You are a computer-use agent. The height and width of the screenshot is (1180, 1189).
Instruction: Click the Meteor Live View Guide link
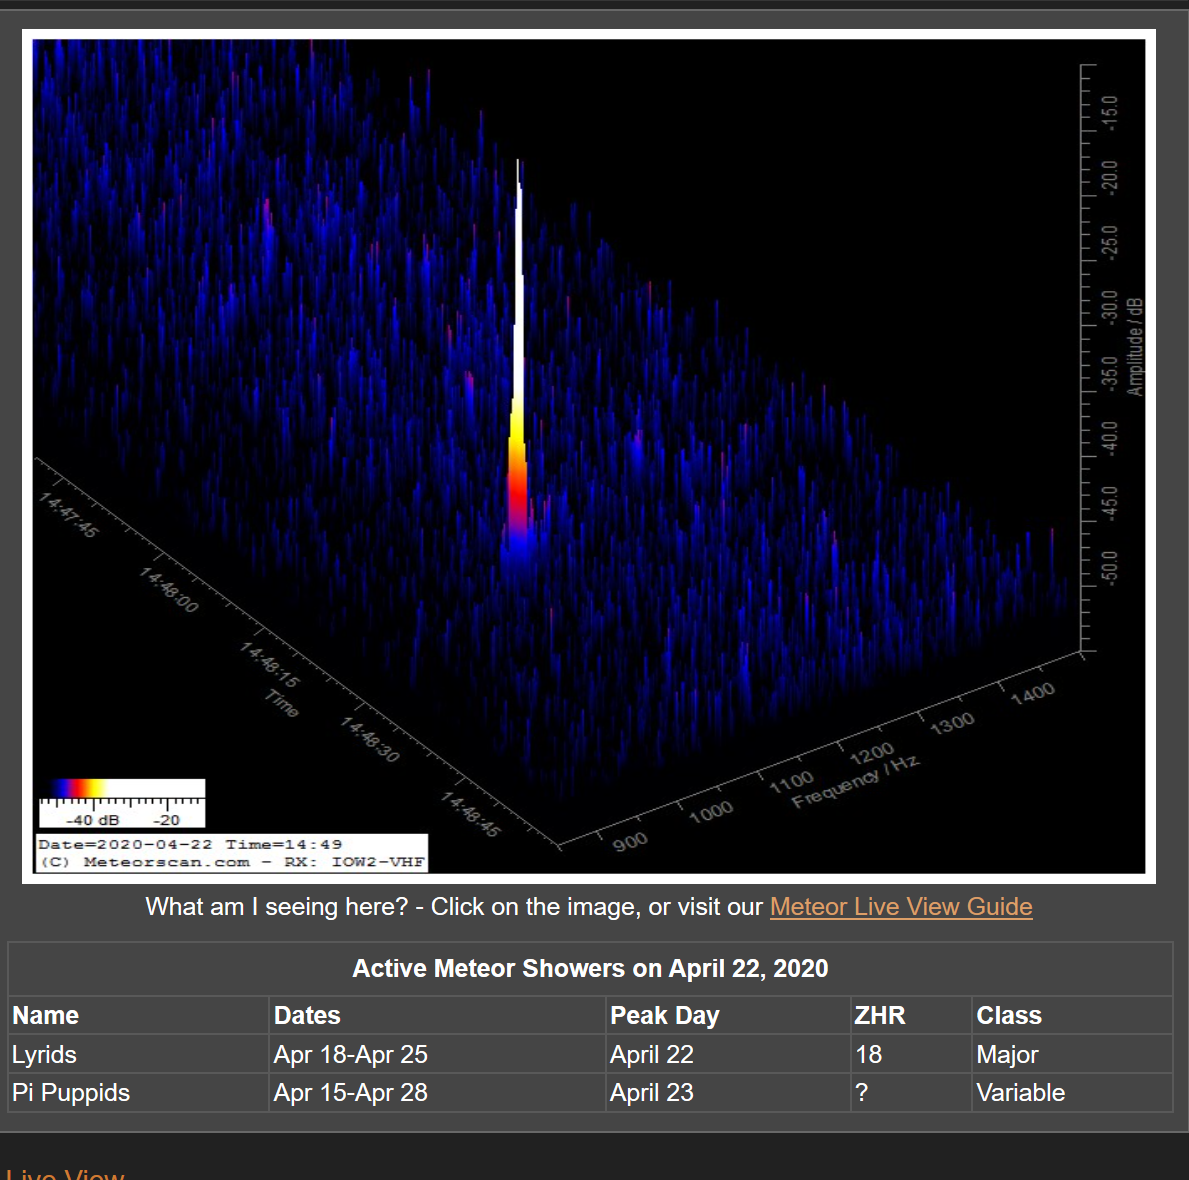[900, 907]
